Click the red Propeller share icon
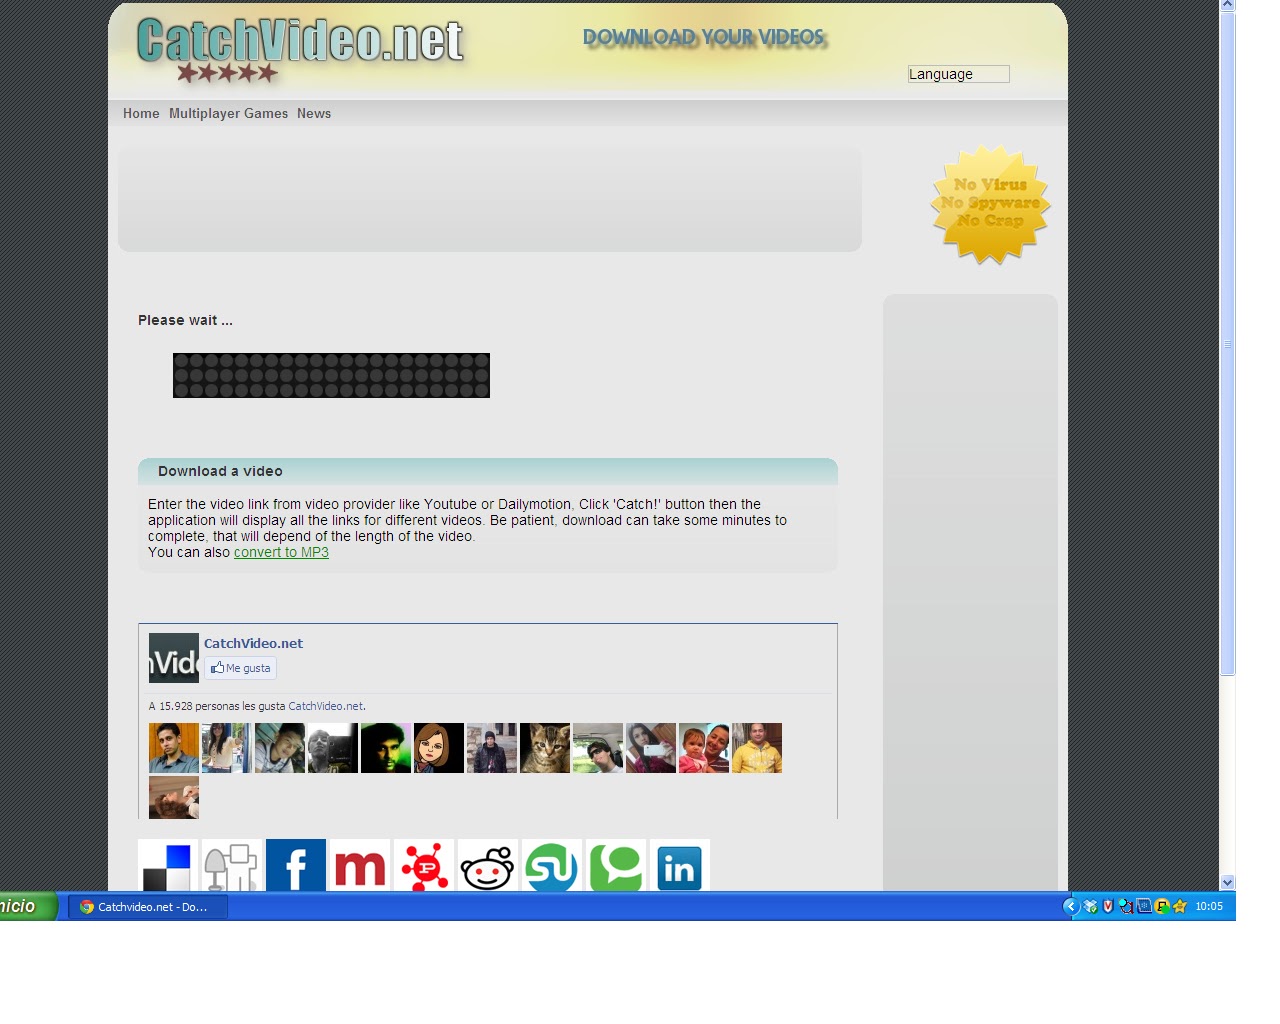This screenshot has width=1280, height=1024. pyautogui.click(x=423, y=866)
